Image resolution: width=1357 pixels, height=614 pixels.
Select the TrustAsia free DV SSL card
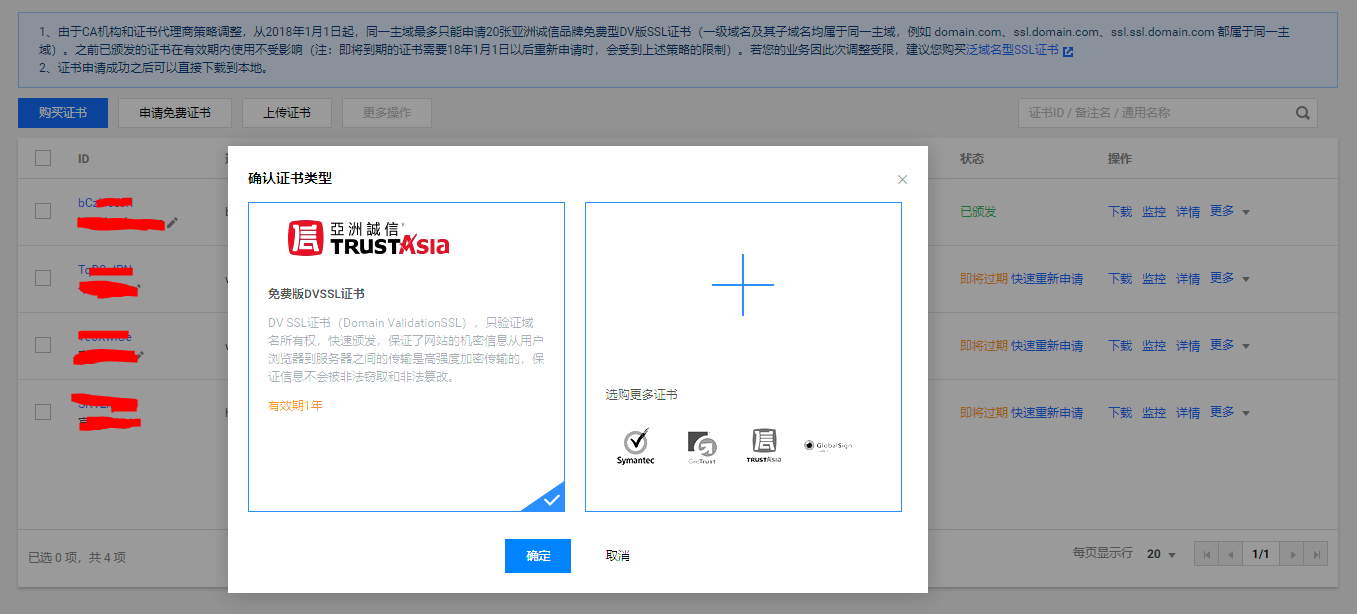coord(406,357)
